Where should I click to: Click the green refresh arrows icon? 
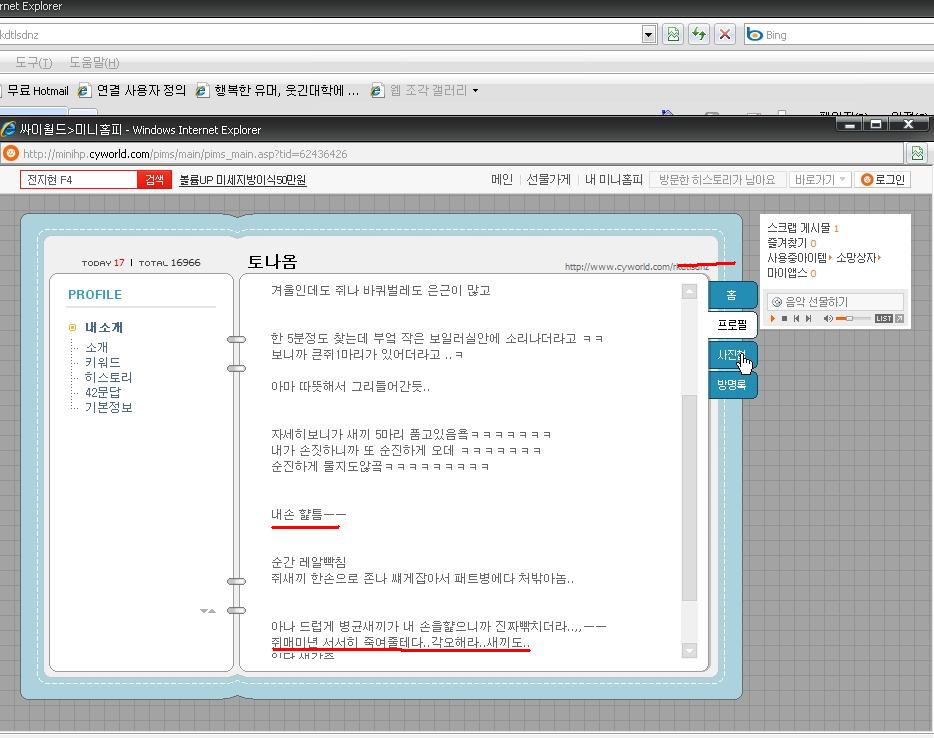point(699,35)
